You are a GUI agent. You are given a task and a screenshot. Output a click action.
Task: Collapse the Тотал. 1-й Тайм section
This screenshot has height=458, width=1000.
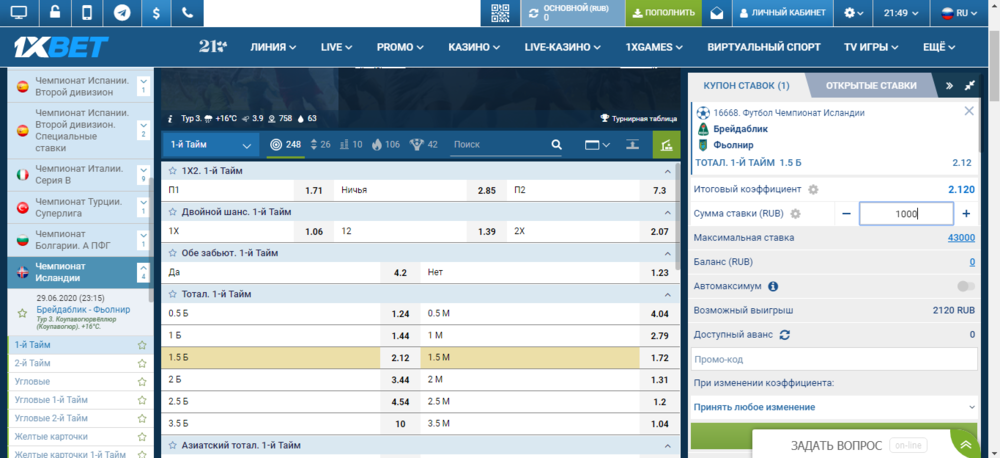pyautogui.click(x=668, y=294)
